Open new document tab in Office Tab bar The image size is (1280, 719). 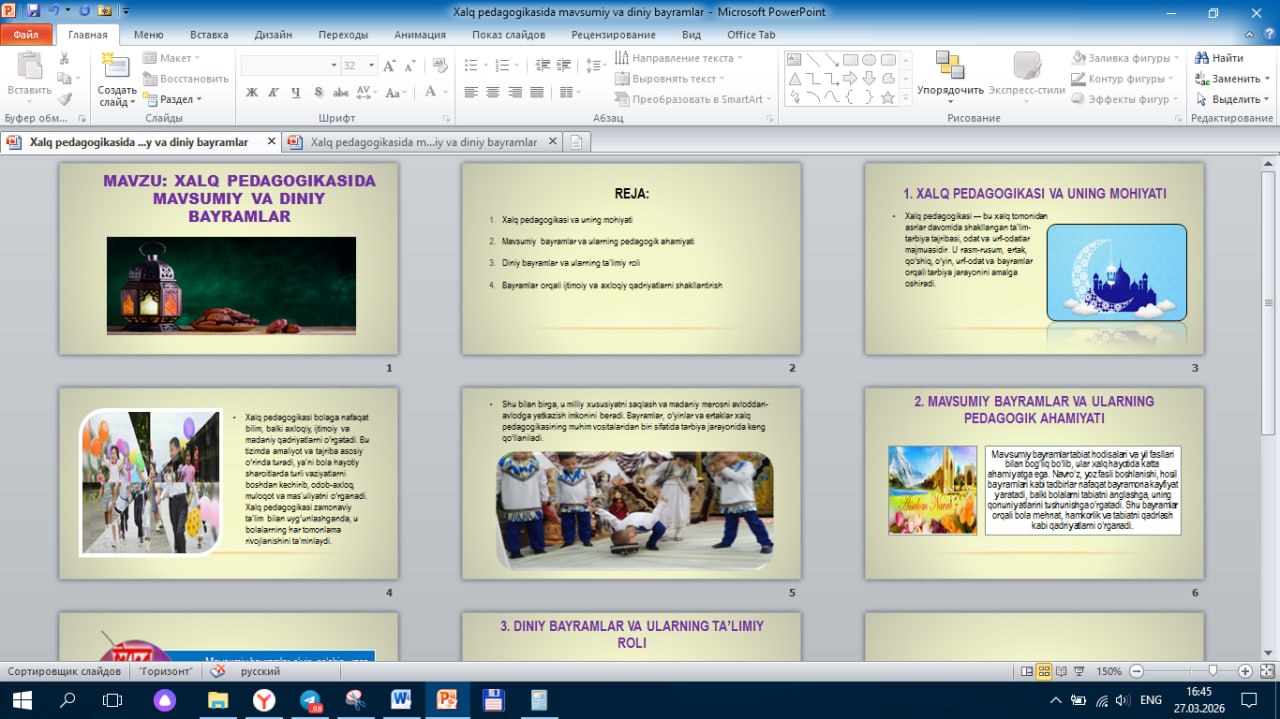coord(576,142)
